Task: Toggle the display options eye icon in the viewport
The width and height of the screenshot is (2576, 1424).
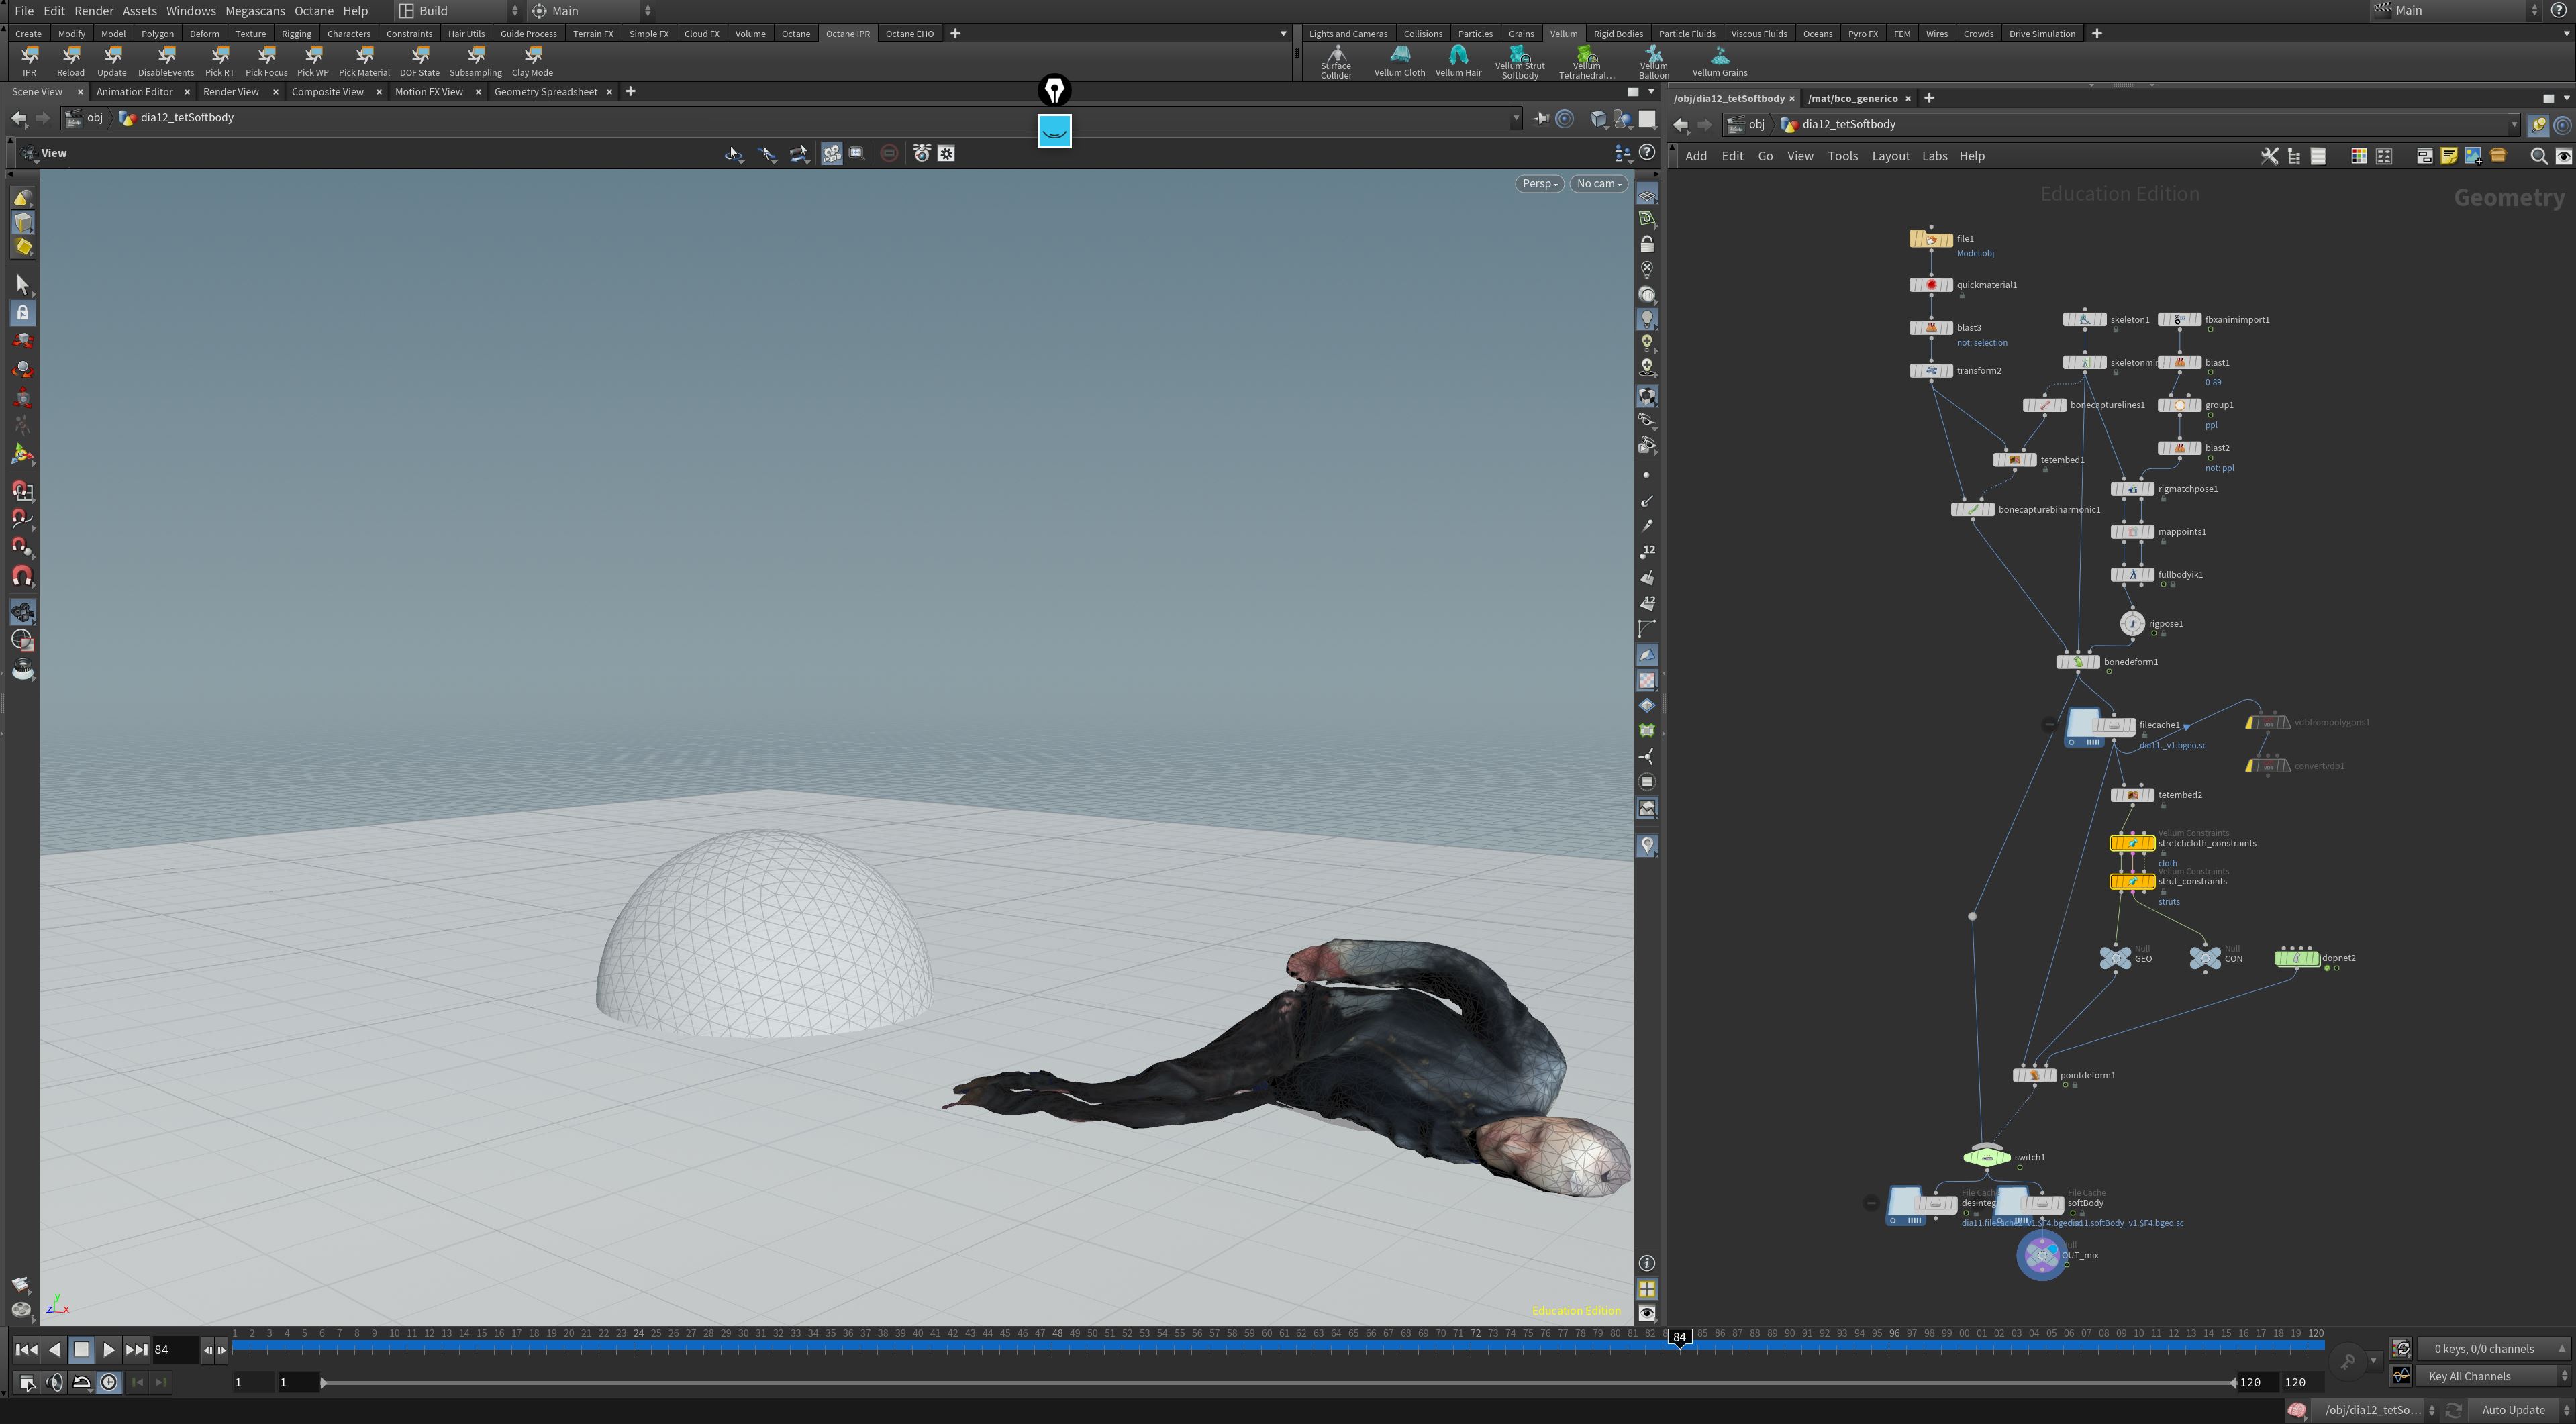Action: click(1646, 1313)
